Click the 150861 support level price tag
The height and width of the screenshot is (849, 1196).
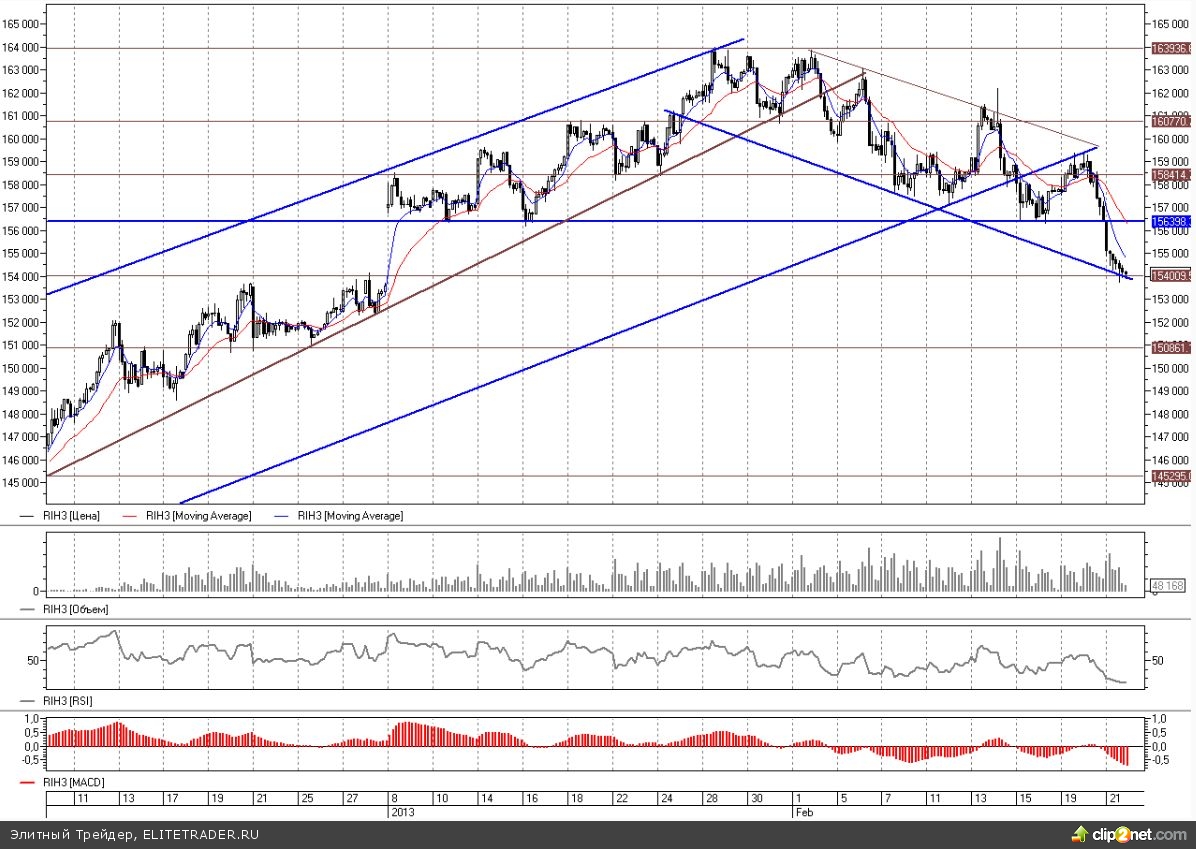(1170, 348)
